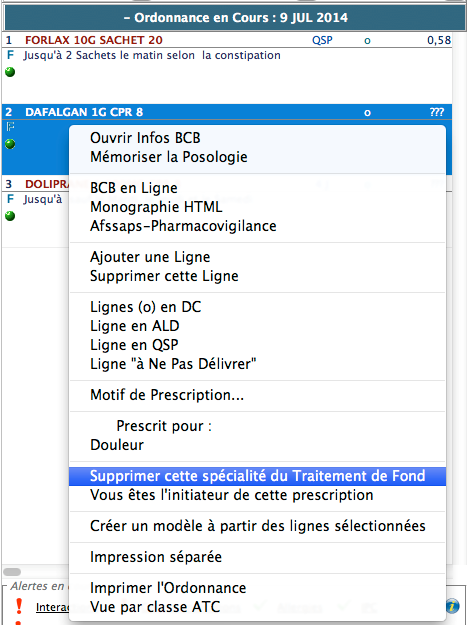467x625 pixels.
Task: Click the green status ball under FORLAX line
Action: (10, 72)
